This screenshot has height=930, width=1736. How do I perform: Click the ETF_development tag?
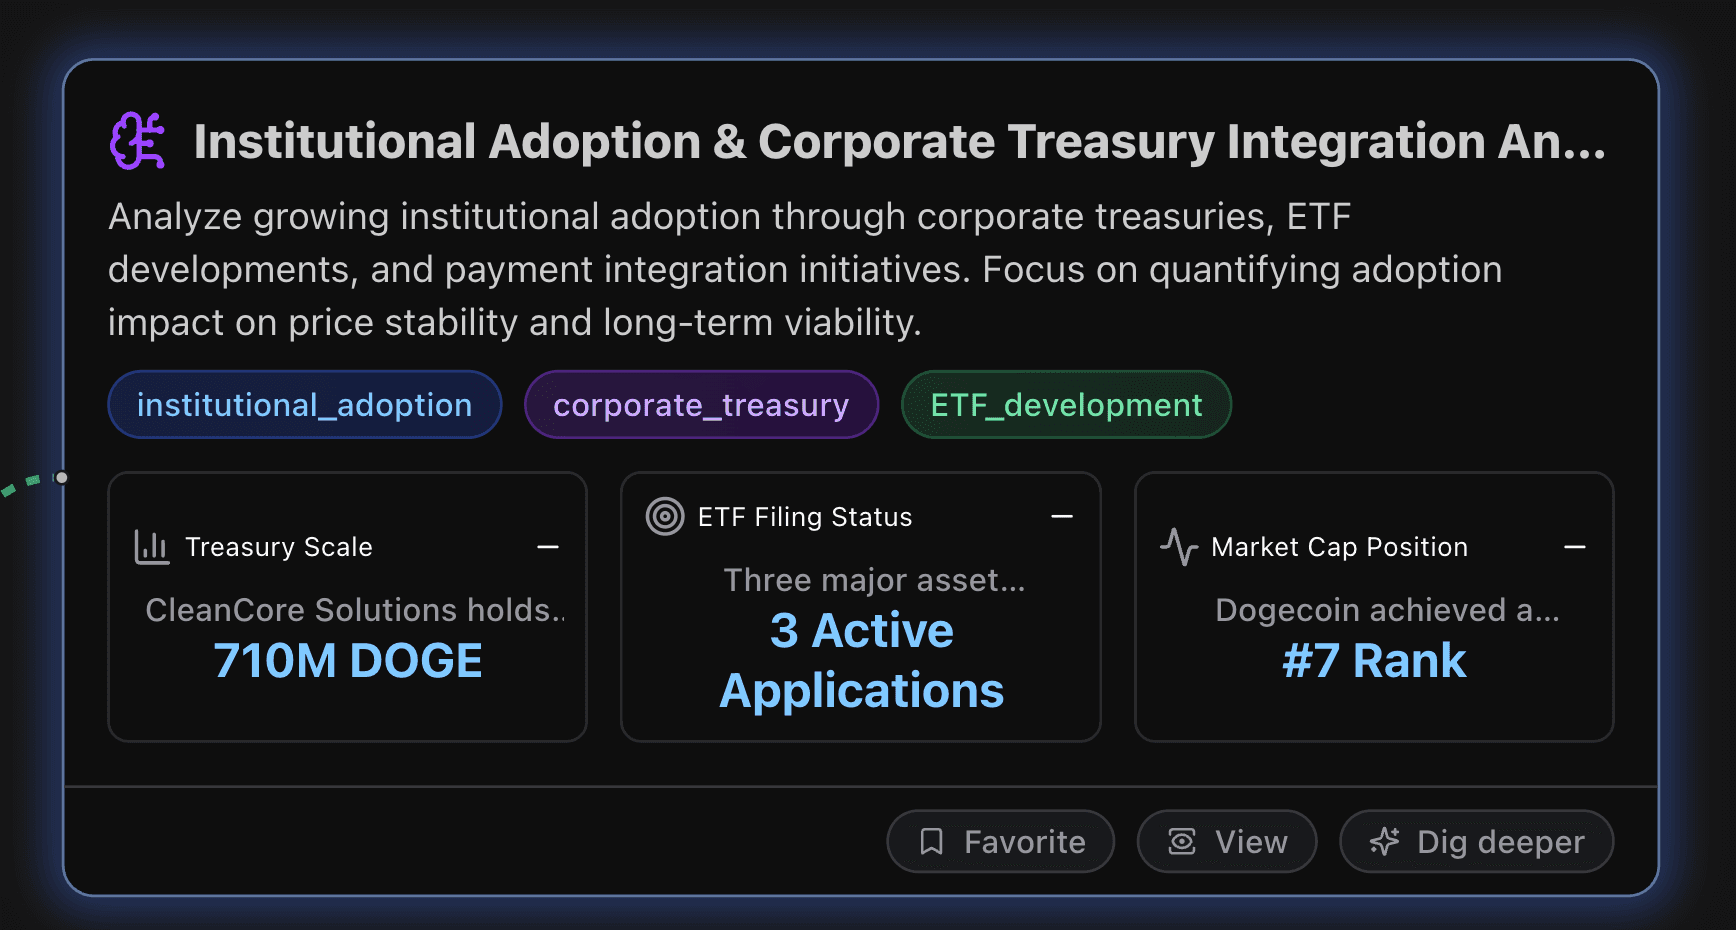tap(1066, 404)
